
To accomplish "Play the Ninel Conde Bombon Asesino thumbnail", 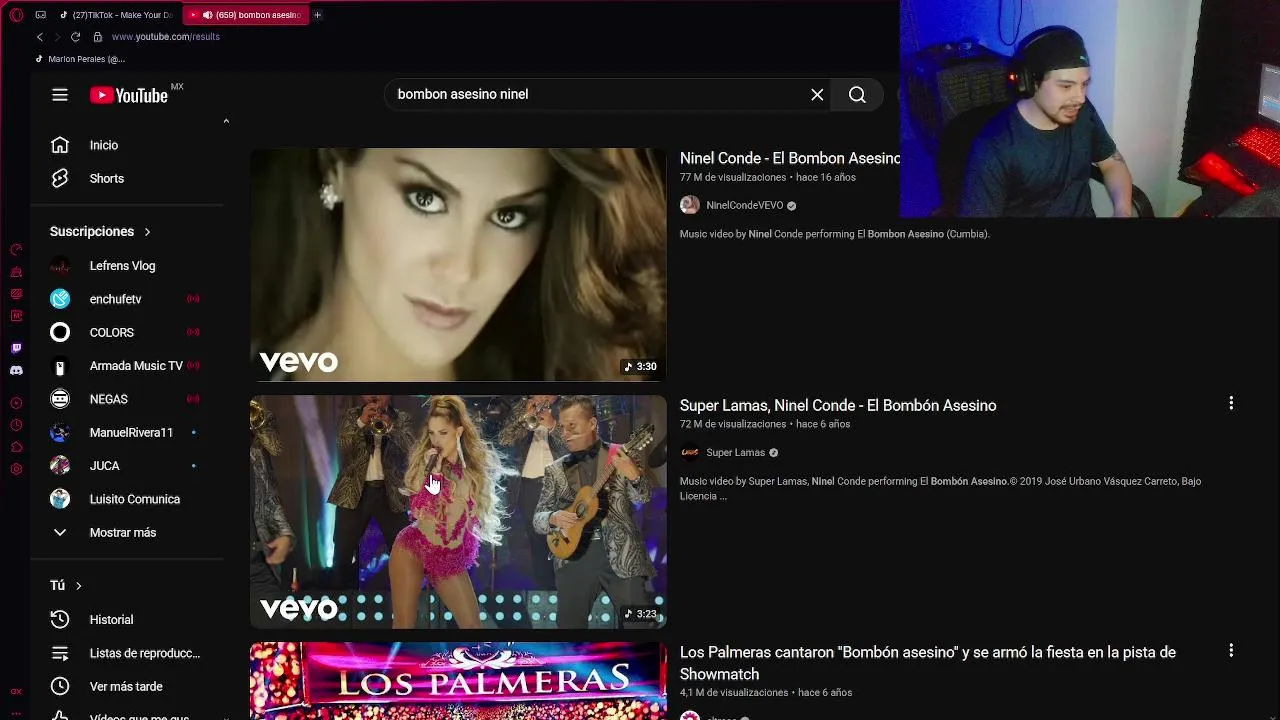I will click(458, 264).
